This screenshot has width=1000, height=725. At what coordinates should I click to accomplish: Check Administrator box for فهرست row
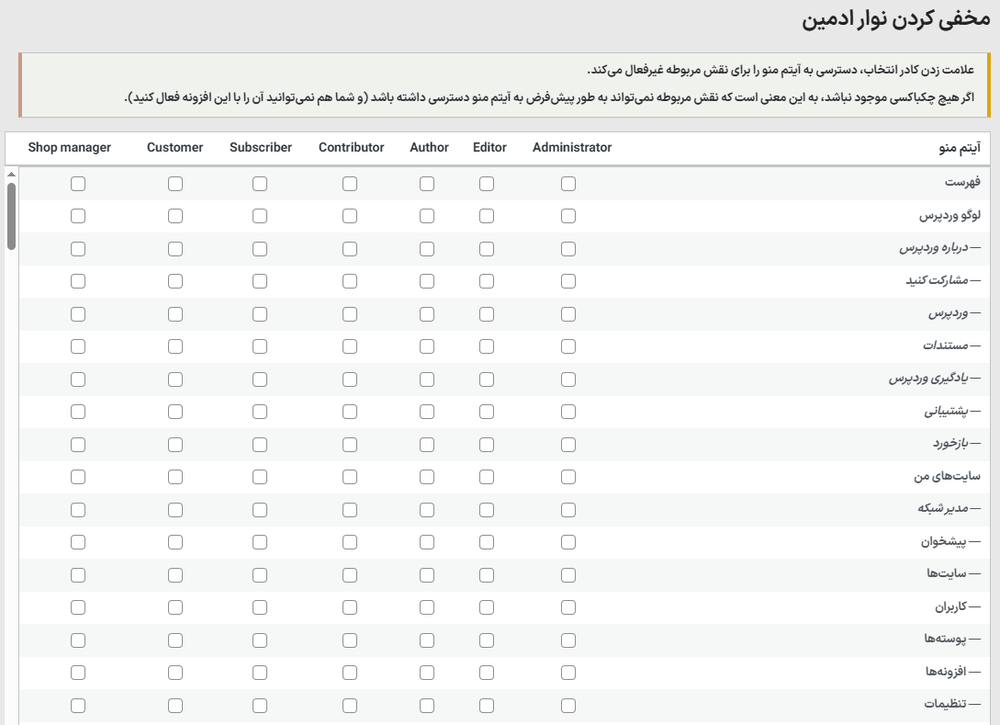pyautogui.click(x=568, y=184)
